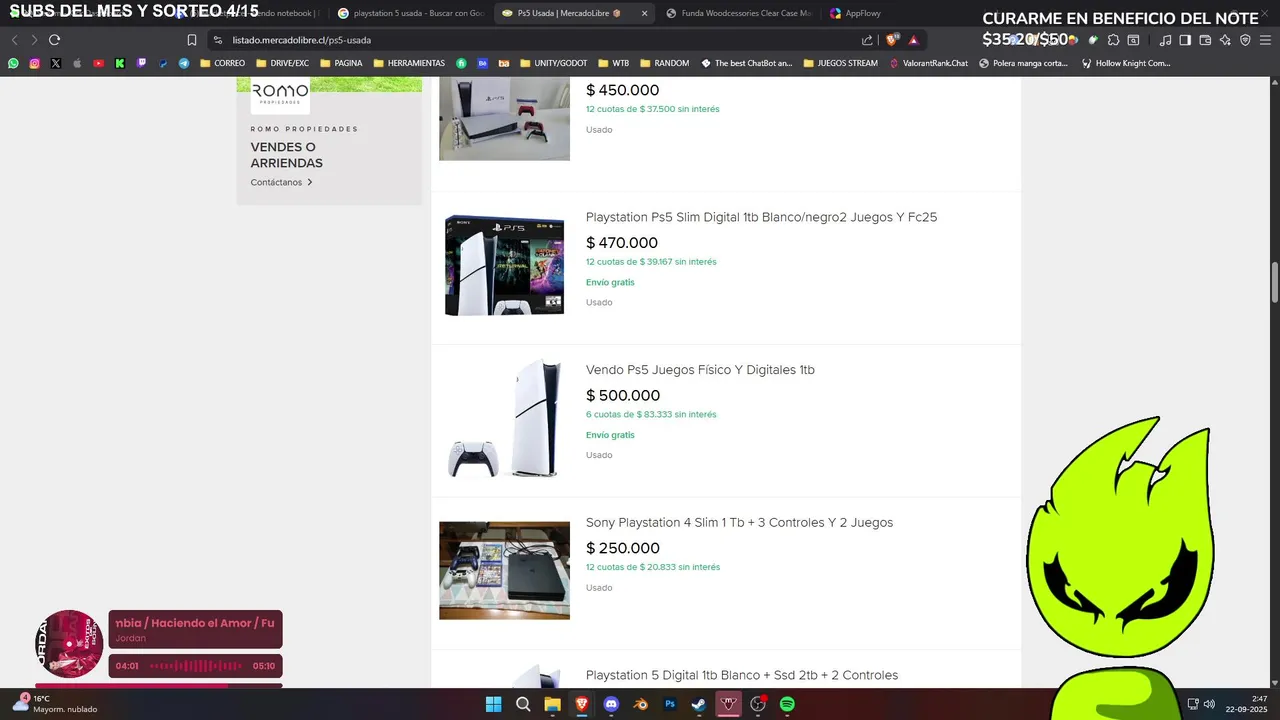Image resolution: width=1280 pixels, height=720 pixels.
Task: Open the Telegram bookmark icon
Action: pyautogui.click(x=184, y=63)
